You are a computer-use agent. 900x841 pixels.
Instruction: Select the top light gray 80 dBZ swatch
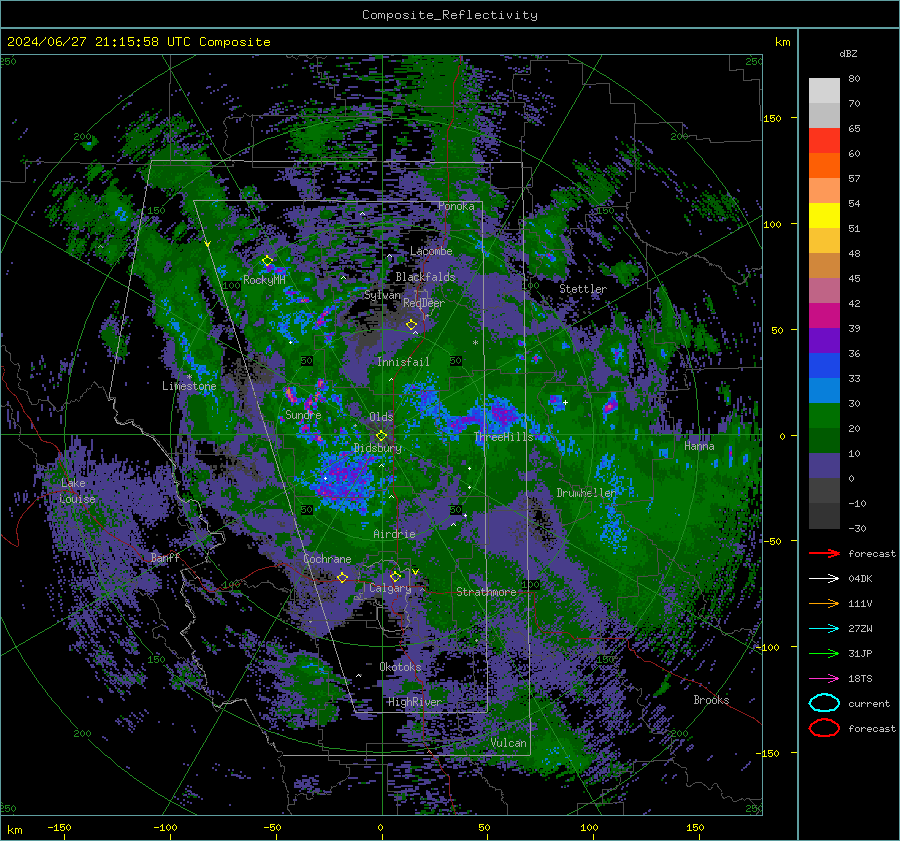824,91
